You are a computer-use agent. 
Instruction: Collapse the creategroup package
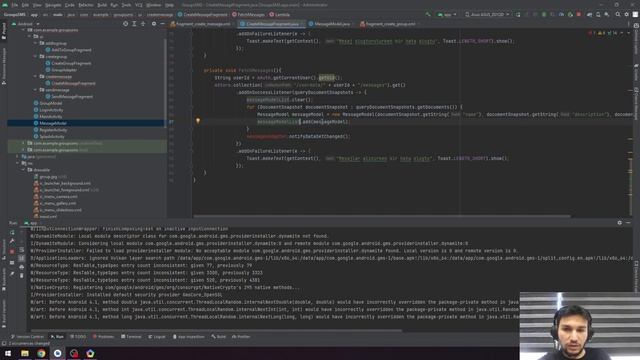click(36, 57)
